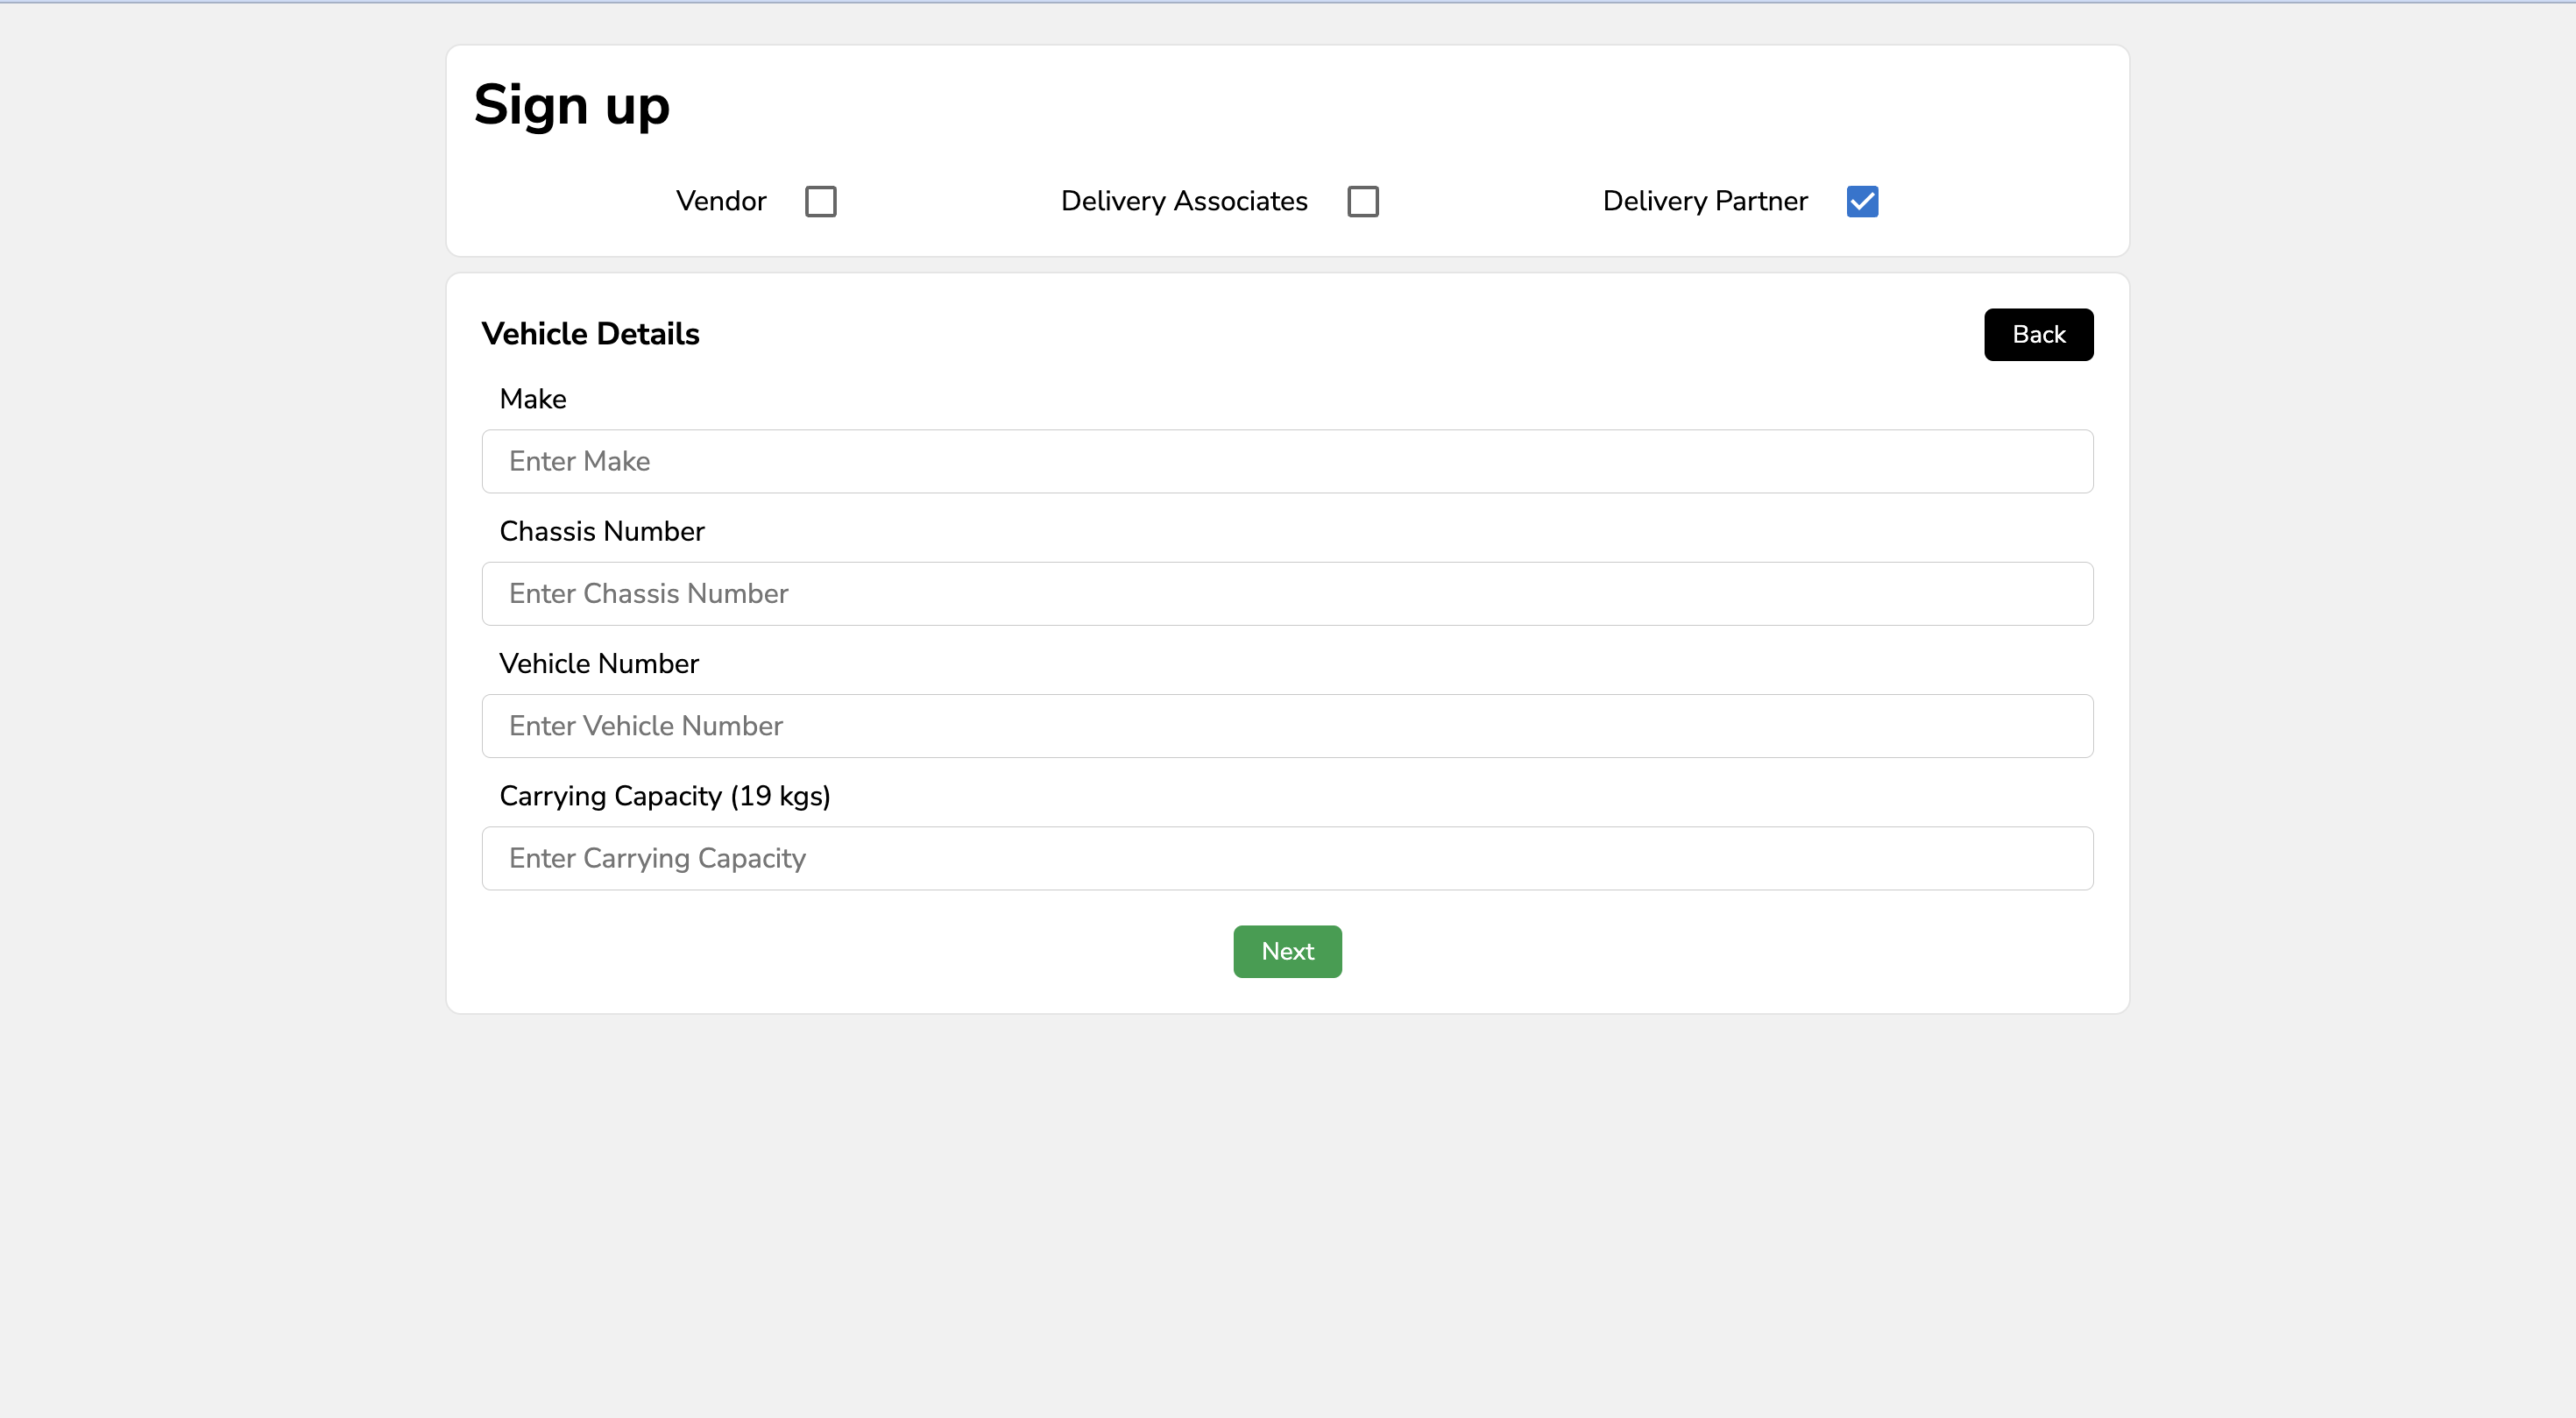Click the Delivery Partner label text

pos(1704,201)
